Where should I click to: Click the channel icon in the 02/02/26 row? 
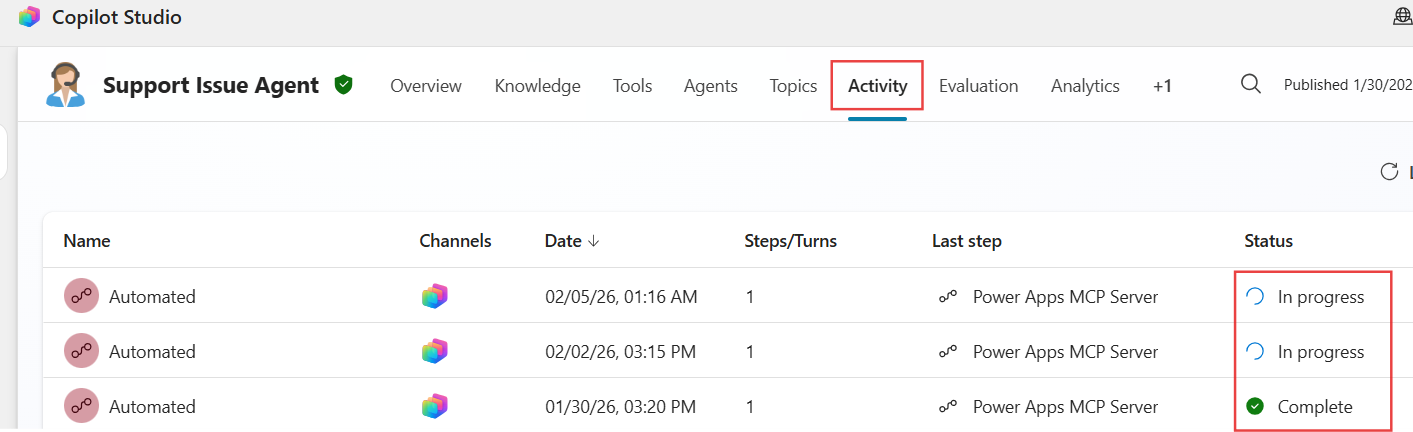click(434, 351)
